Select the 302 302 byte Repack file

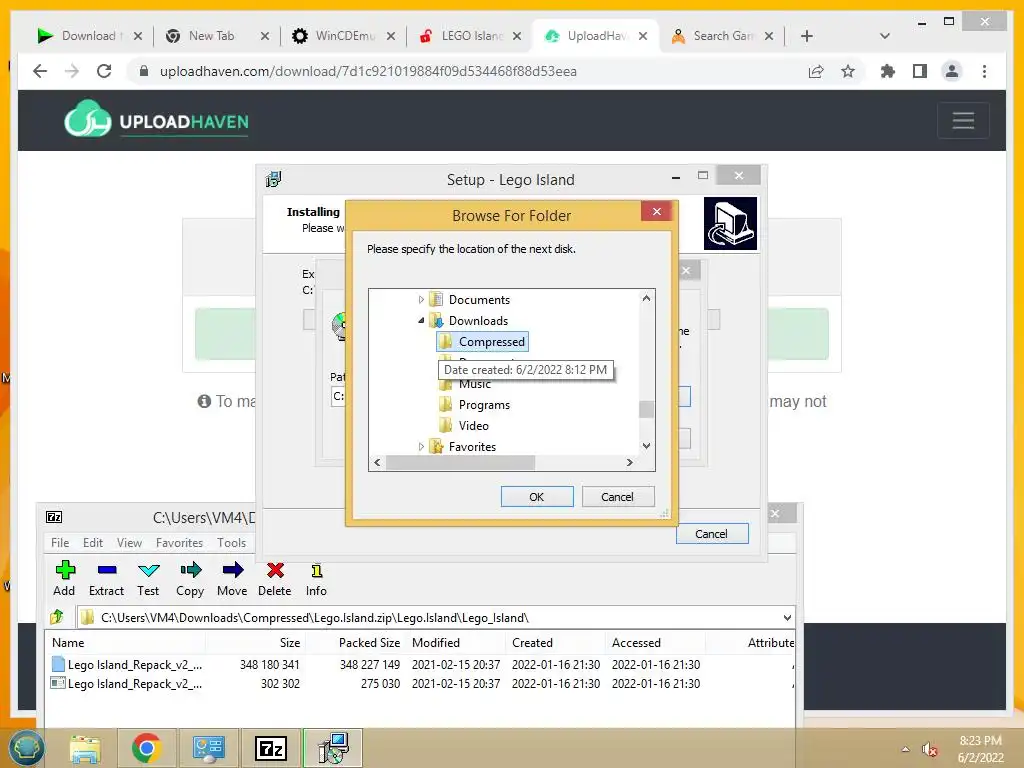pos(418,684)
